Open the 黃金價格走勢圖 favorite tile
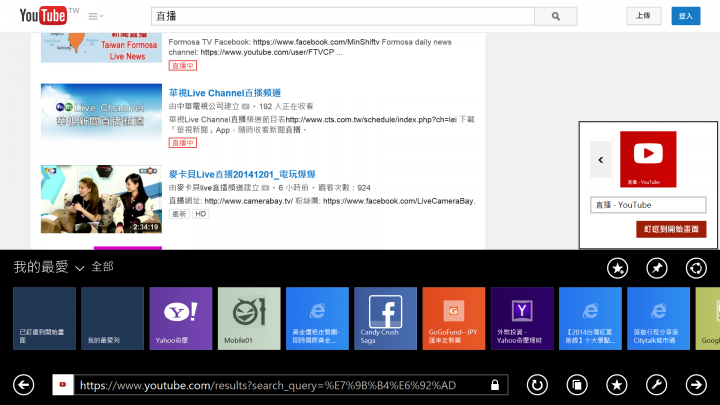The image size is (720, 405). click(317, 318)
